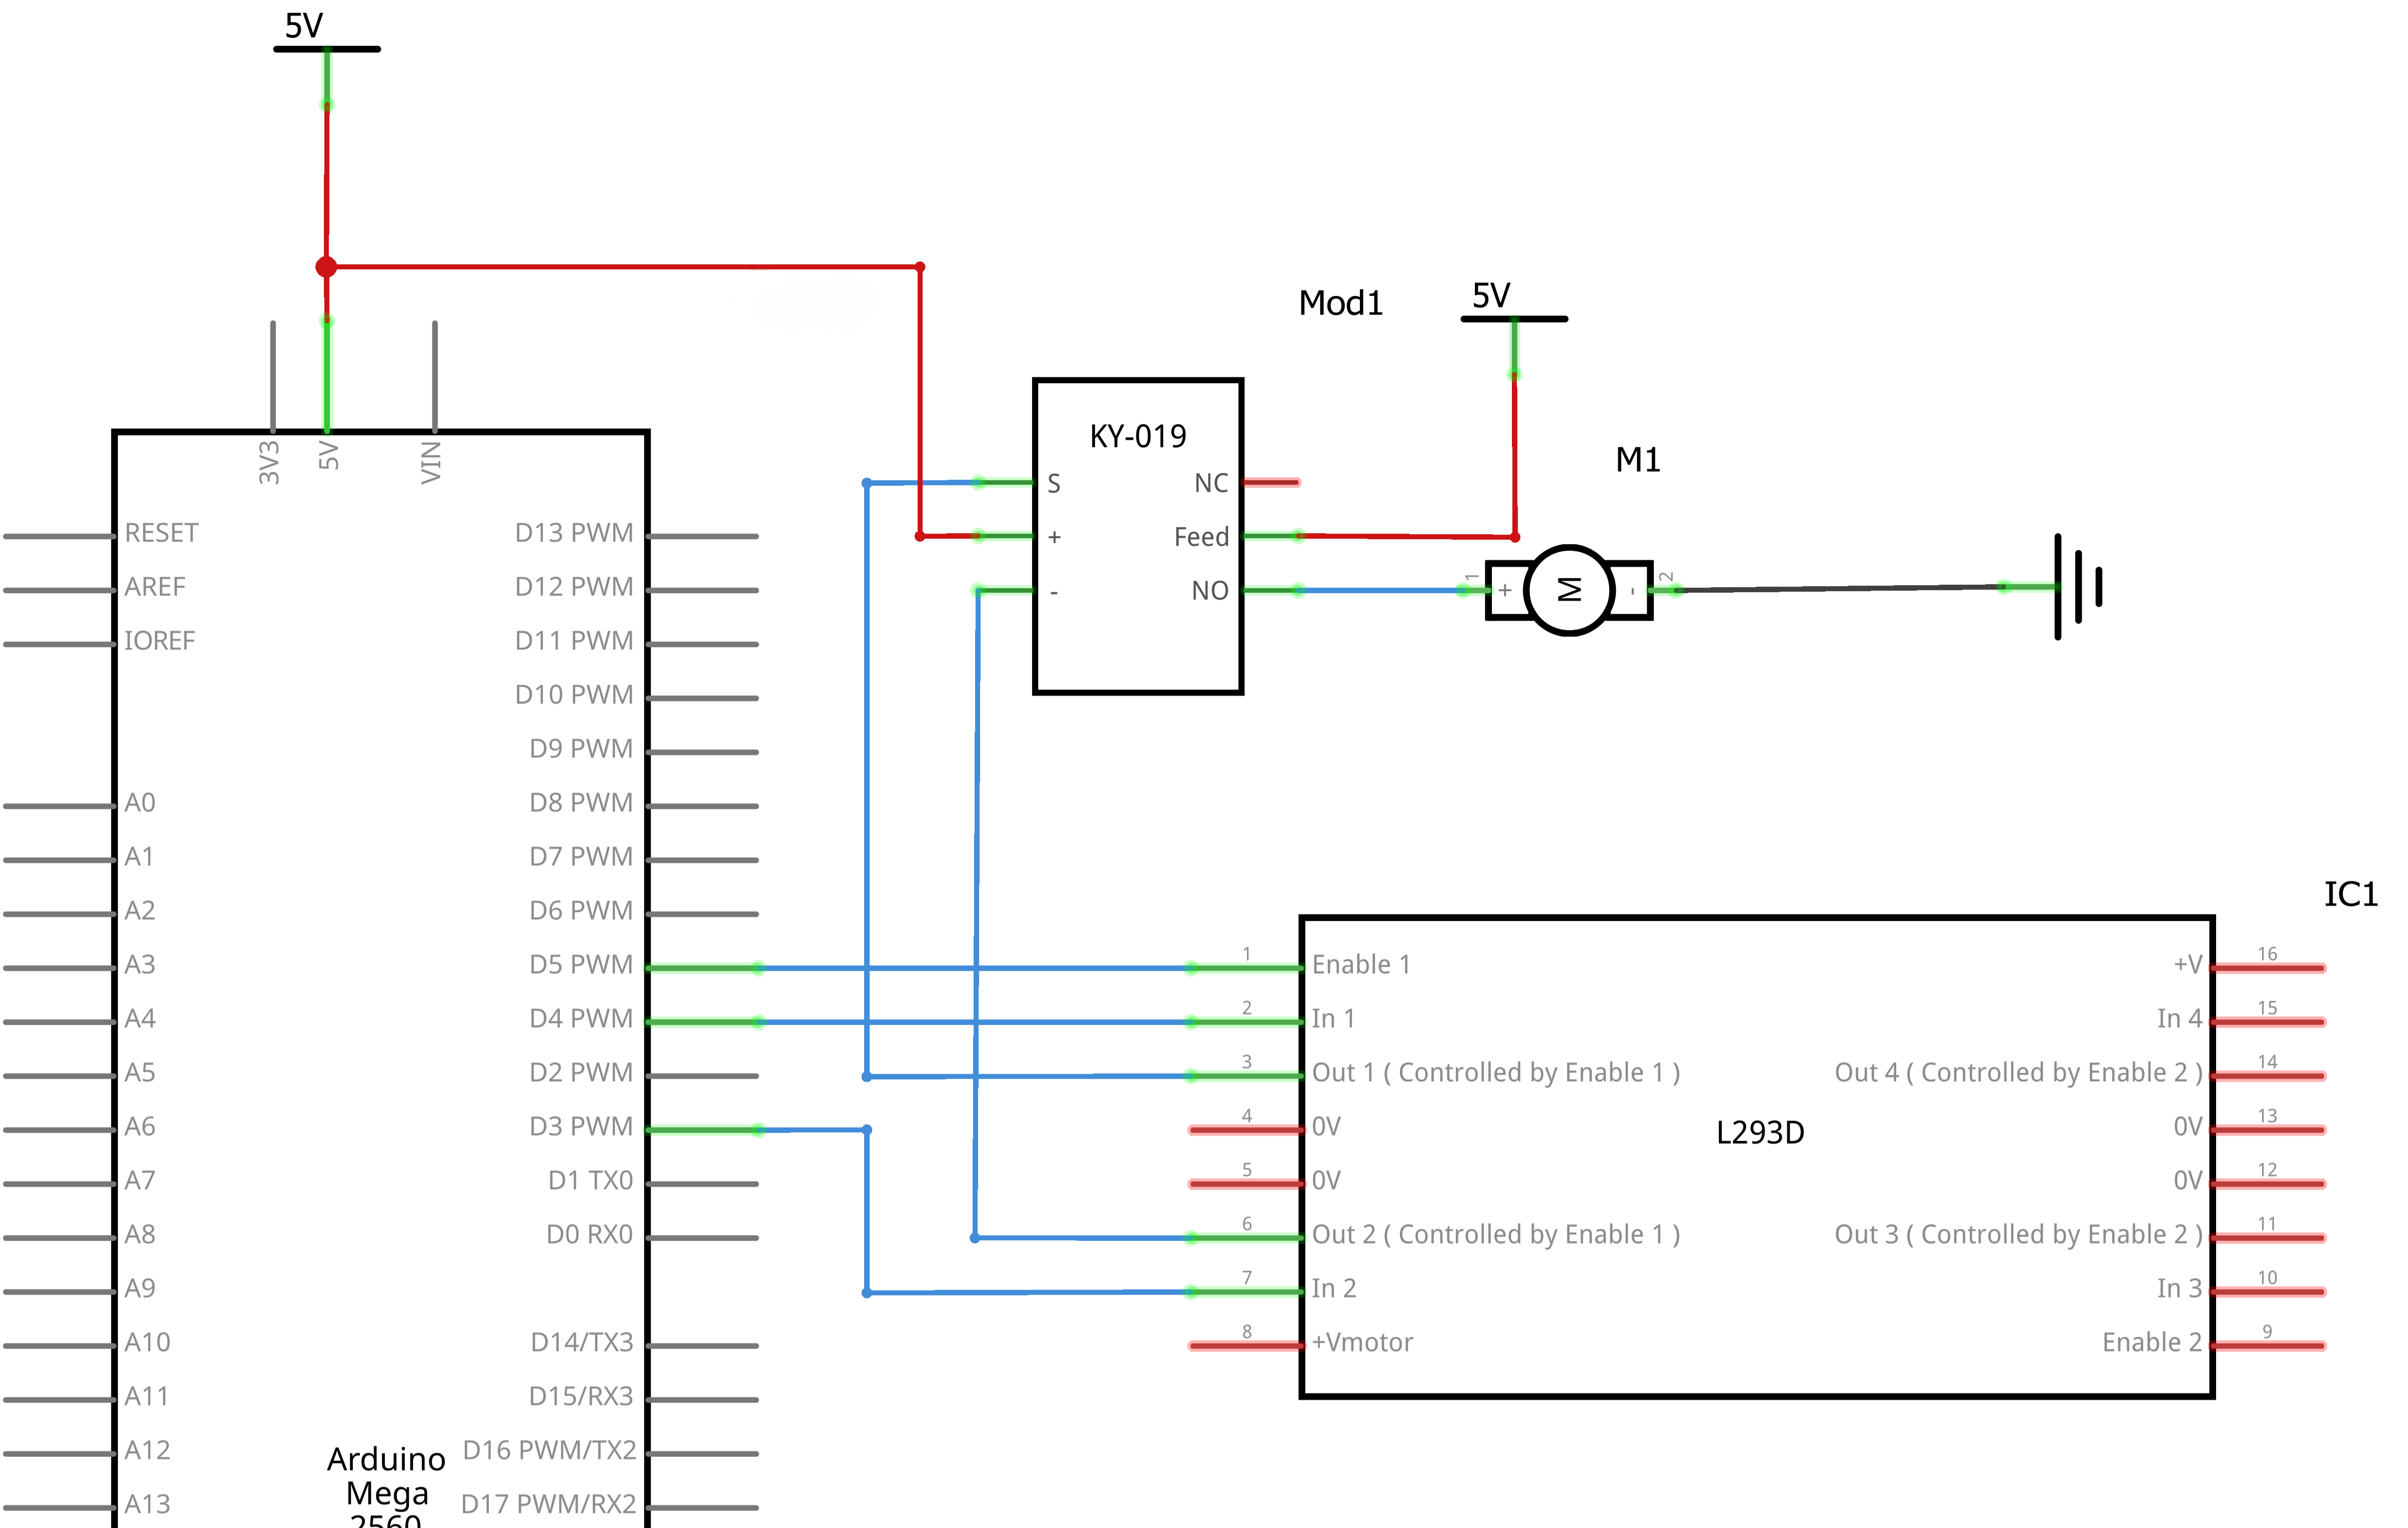Select the RESET pin label
This screenshot has height=1528, width=2408.
[x=161, y=533]
